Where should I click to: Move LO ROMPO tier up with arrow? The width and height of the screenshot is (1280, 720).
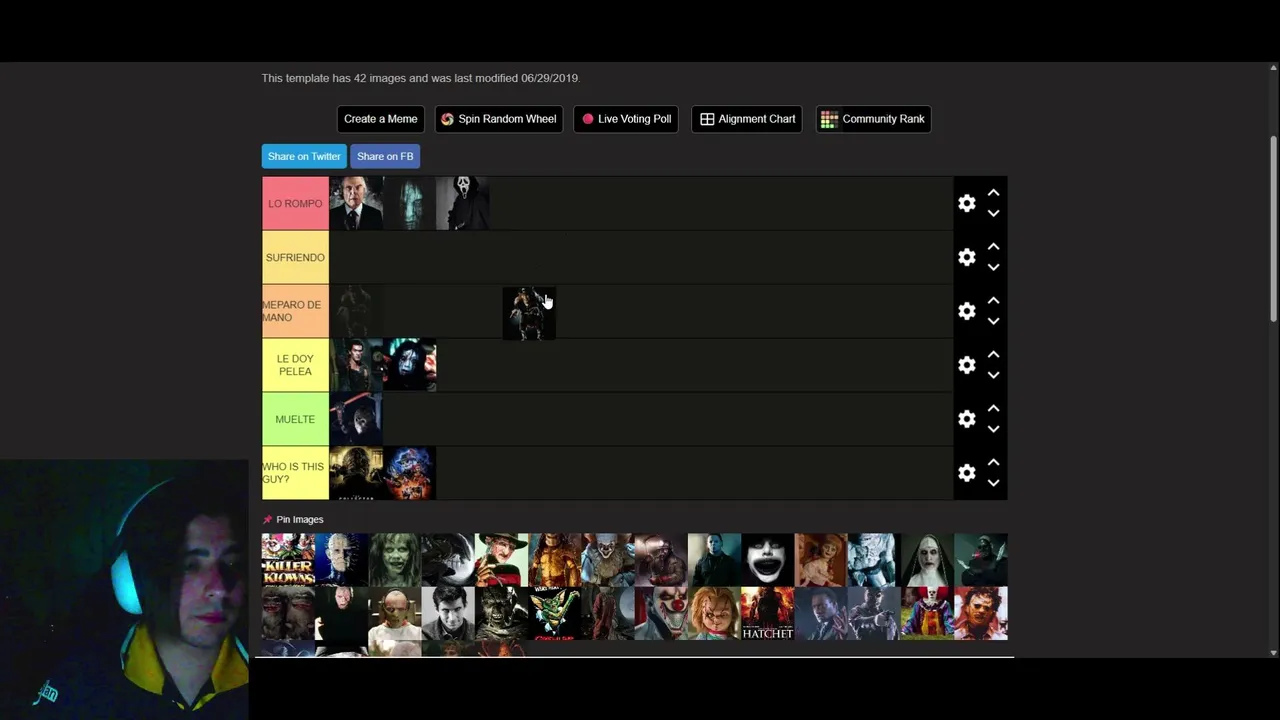(x=993, y=193)
